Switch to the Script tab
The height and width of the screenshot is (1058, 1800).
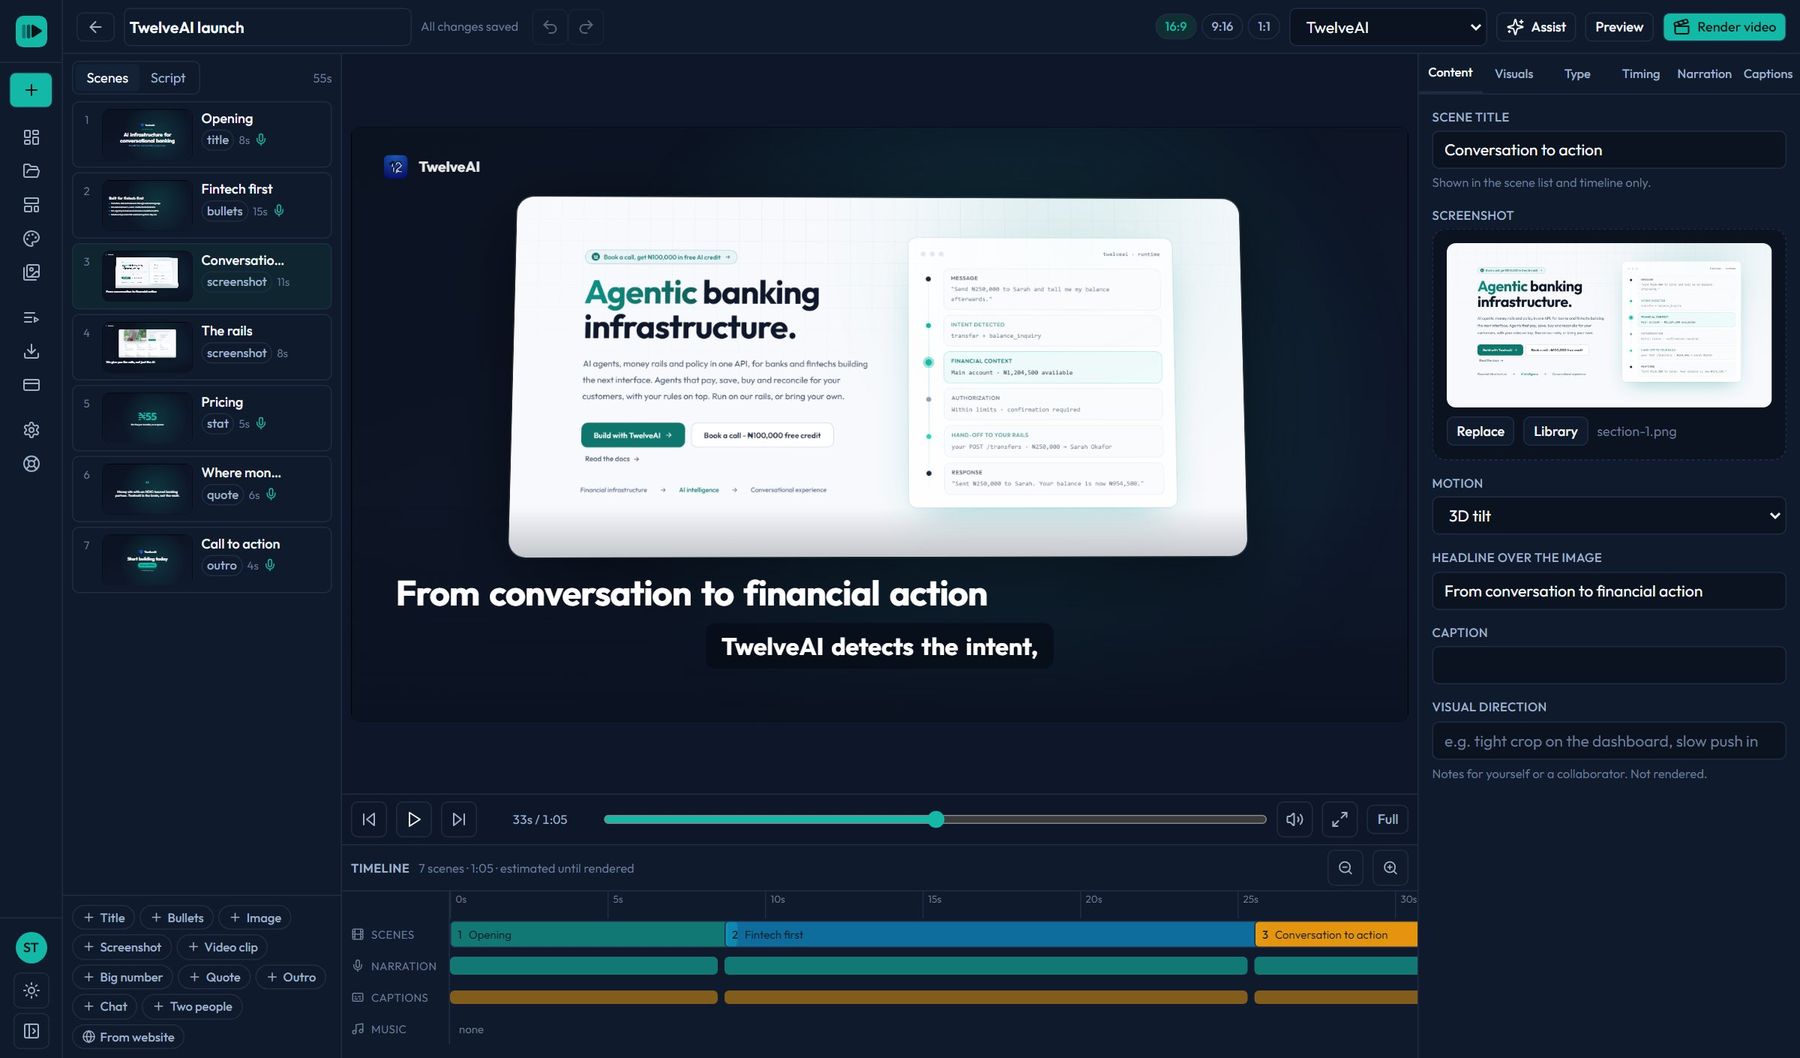point(168,78)
